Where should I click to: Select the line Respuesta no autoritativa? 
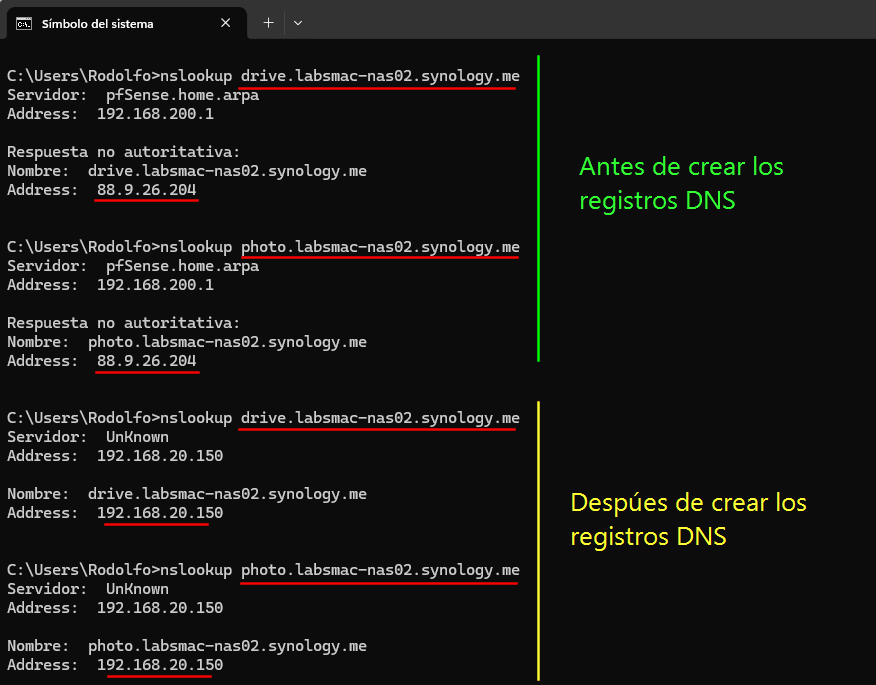tap(125, 152)
